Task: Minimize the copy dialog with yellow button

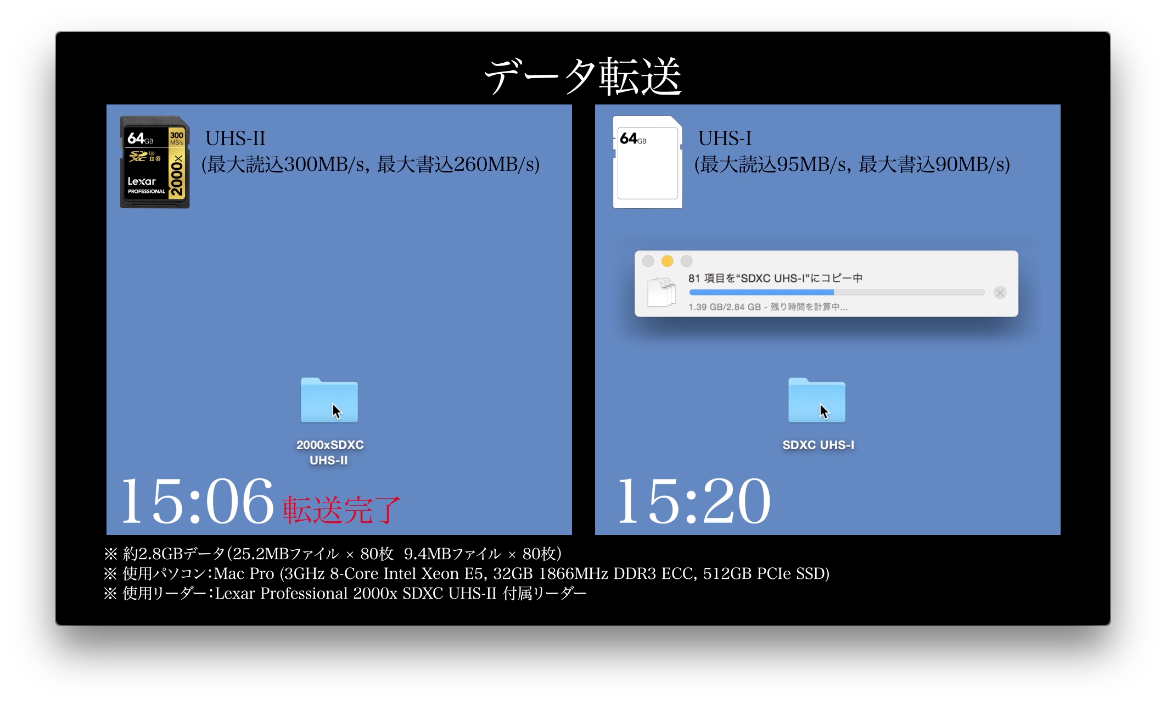Action: (667, 261)
